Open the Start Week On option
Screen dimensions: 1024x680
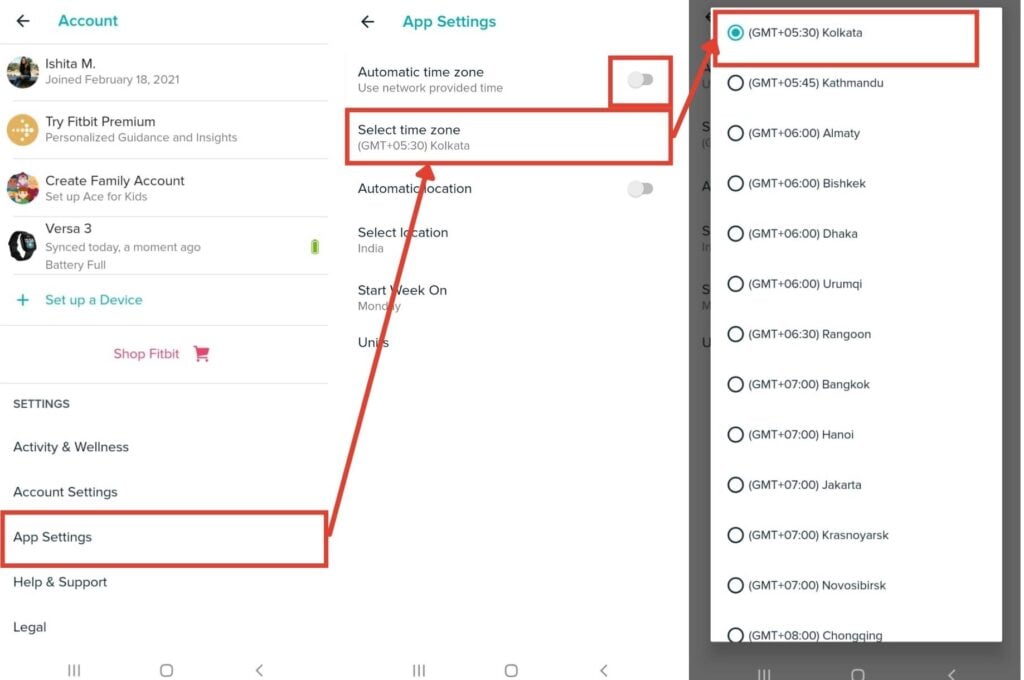coord(509,297)
